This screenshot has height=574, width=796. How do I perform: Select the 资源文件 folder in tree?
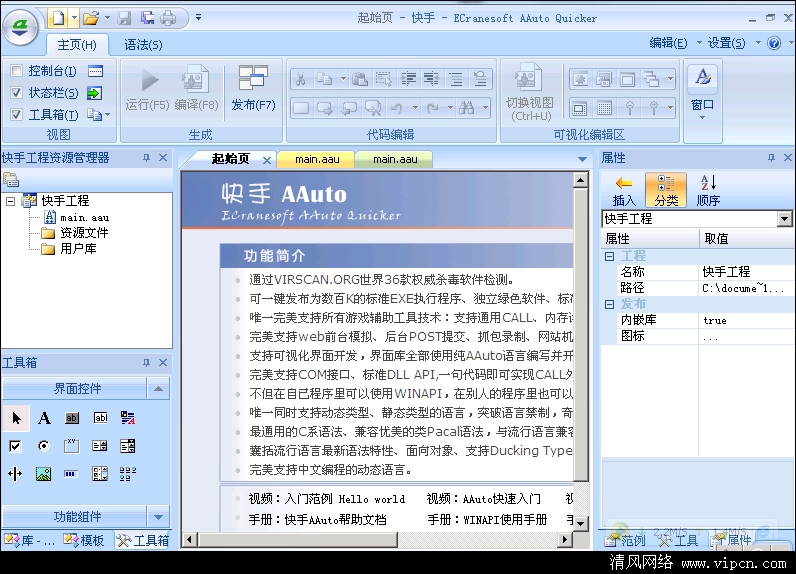pyautogui.click(x=75, y=233)
